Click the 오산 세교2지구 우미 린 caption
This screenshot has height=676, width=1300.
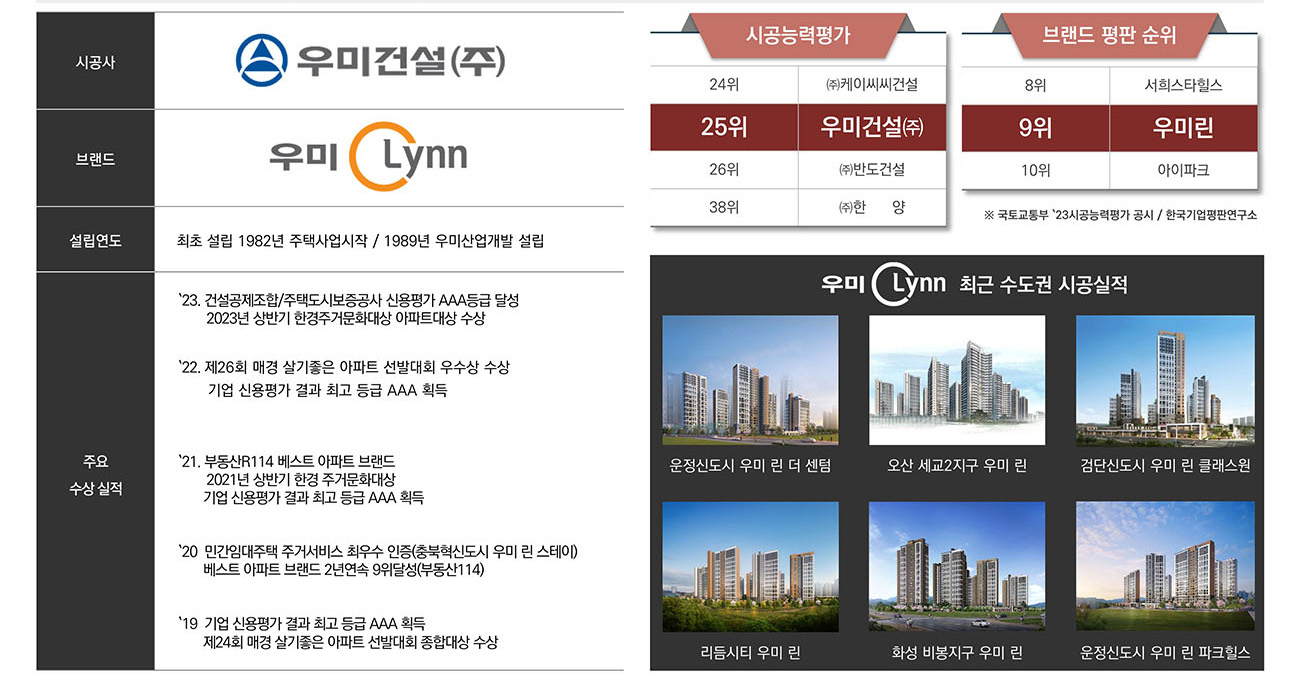click(957, 466)
